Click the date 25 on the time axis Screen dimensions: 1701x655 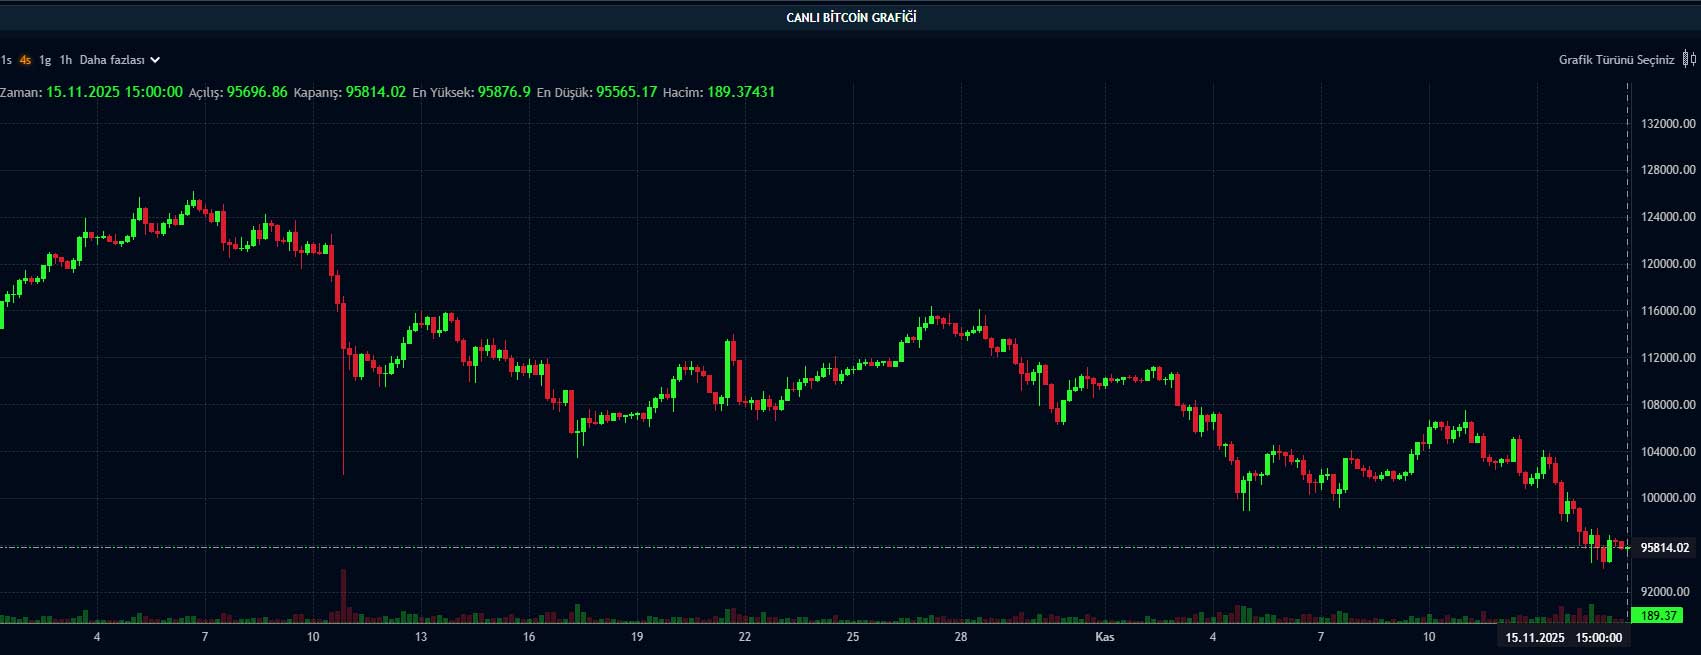[853, 637]
